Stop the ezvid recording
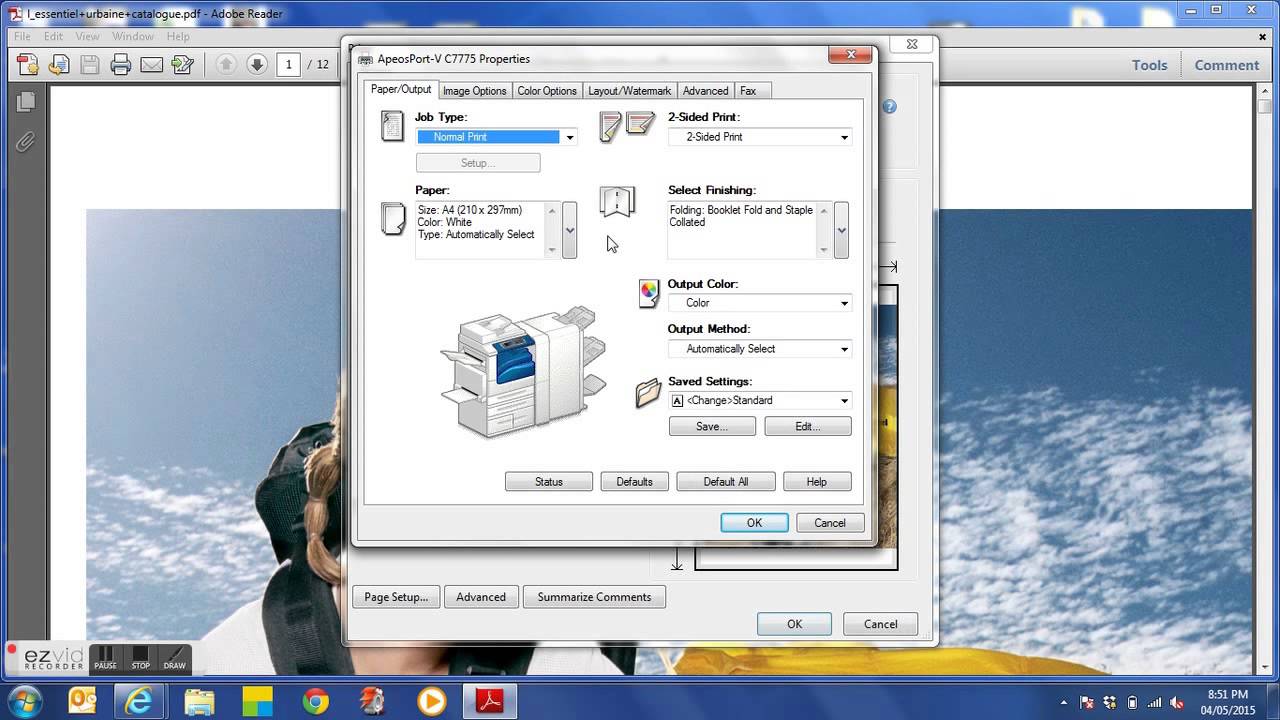Viewport: 1280px width, 720px height. coord(140,658)
